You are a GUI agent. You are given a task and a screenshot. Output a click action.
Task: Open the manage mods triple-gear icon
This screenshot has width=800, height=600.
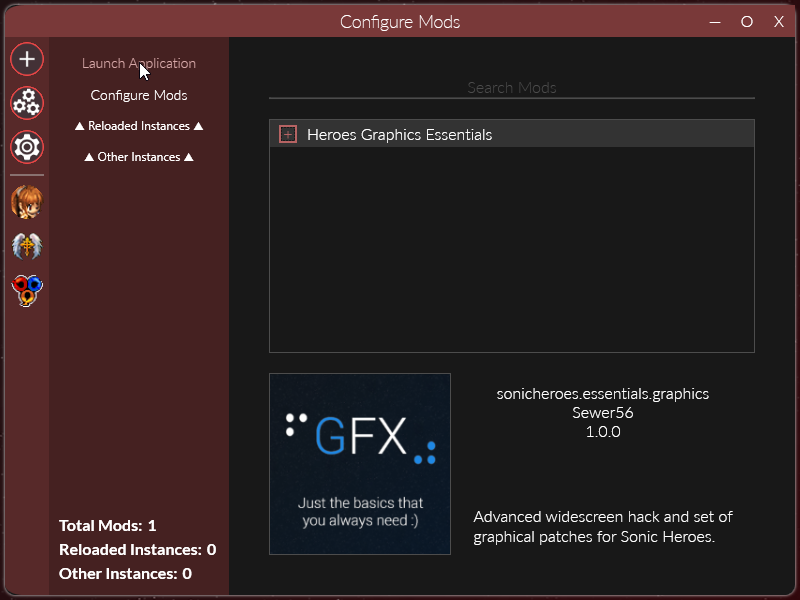pyautogui.click(x=27, y=103)
